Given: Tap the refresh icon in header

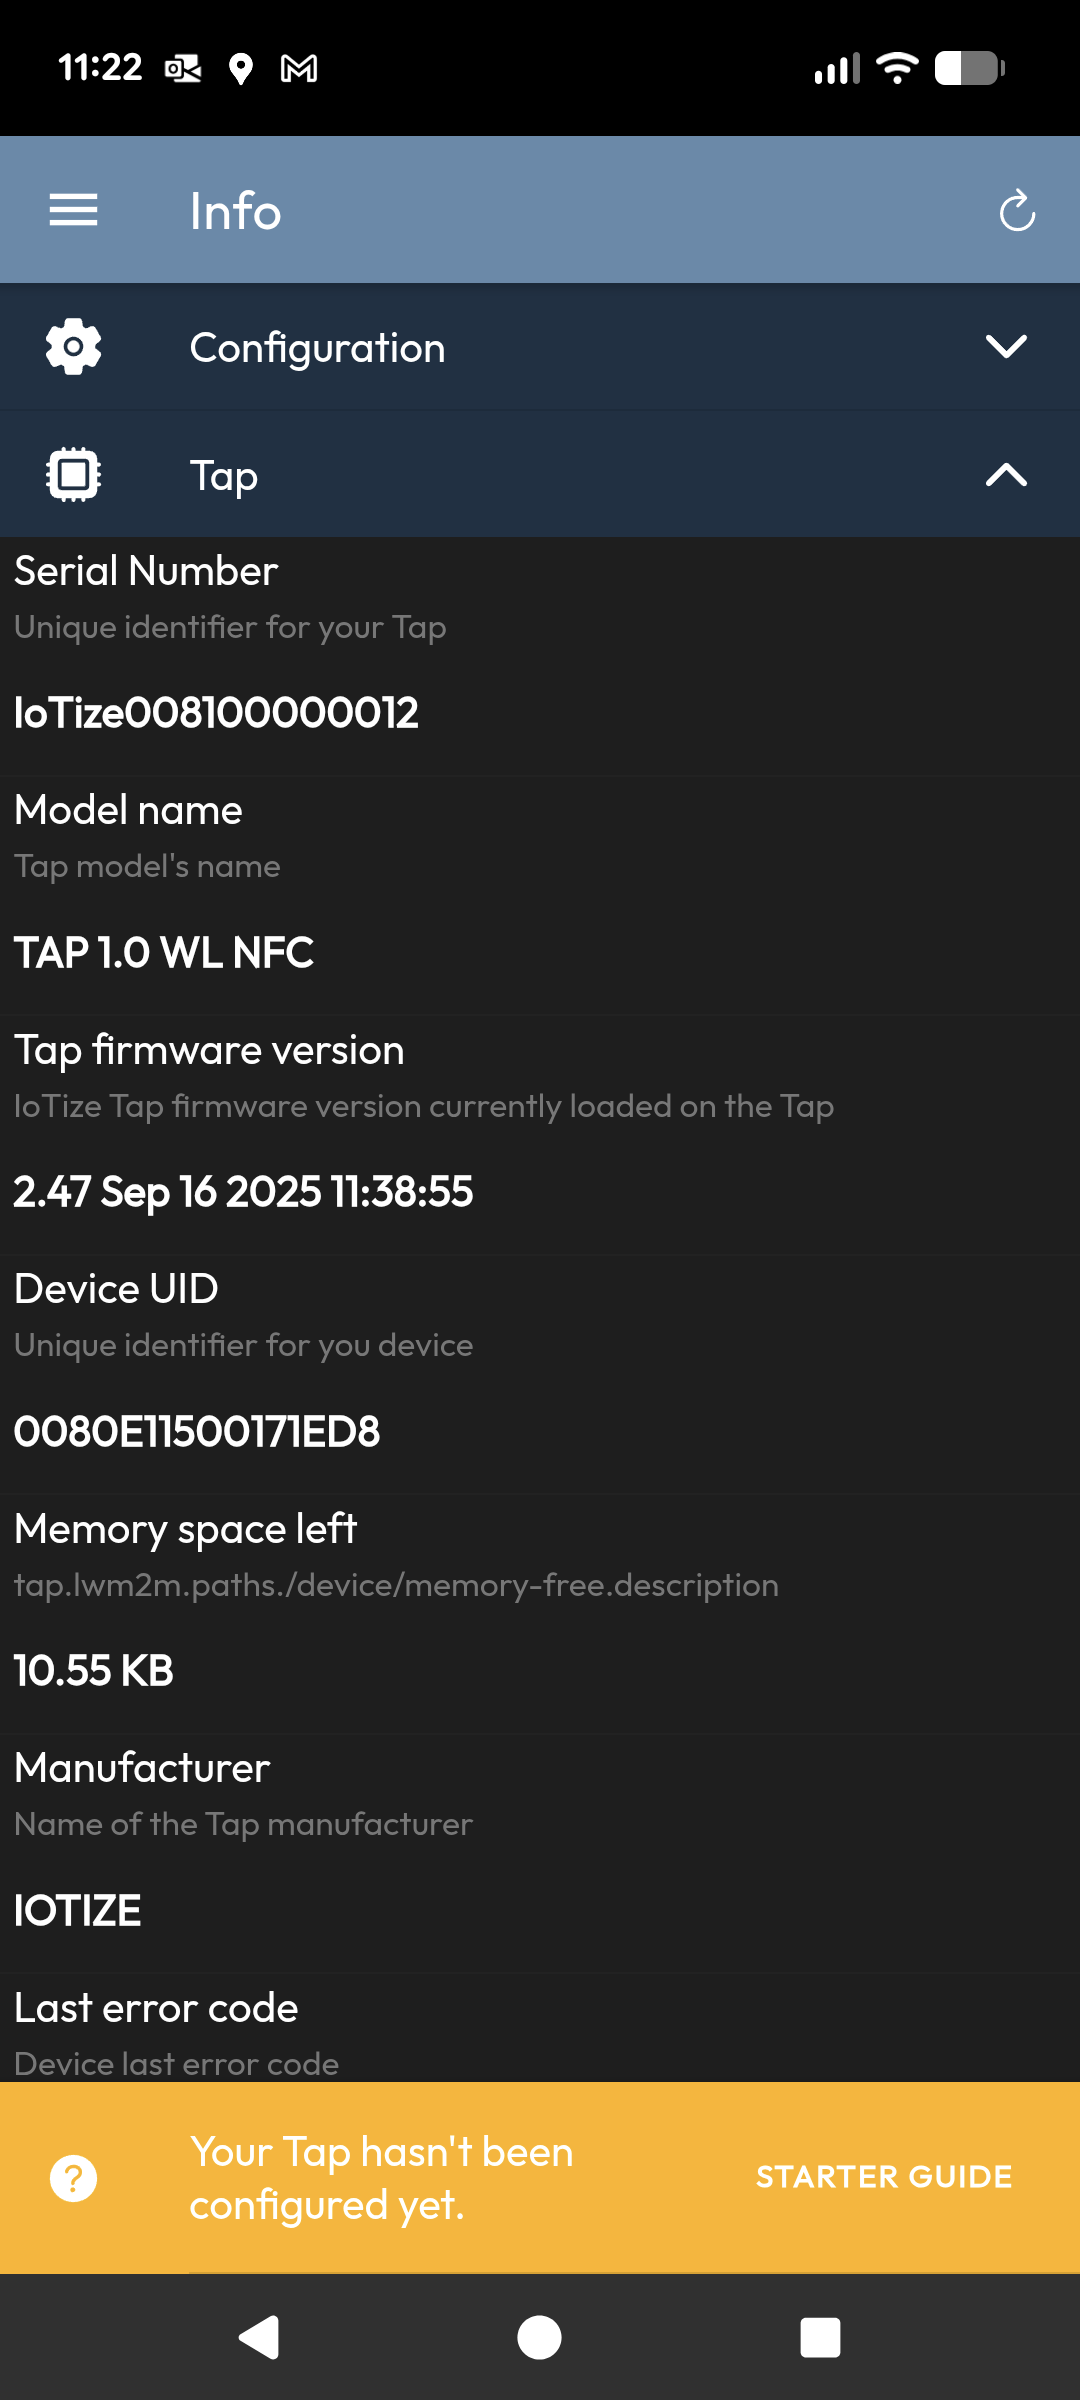Looking at the screenshot, I should pyautogui.click(x=1017, y=211).
